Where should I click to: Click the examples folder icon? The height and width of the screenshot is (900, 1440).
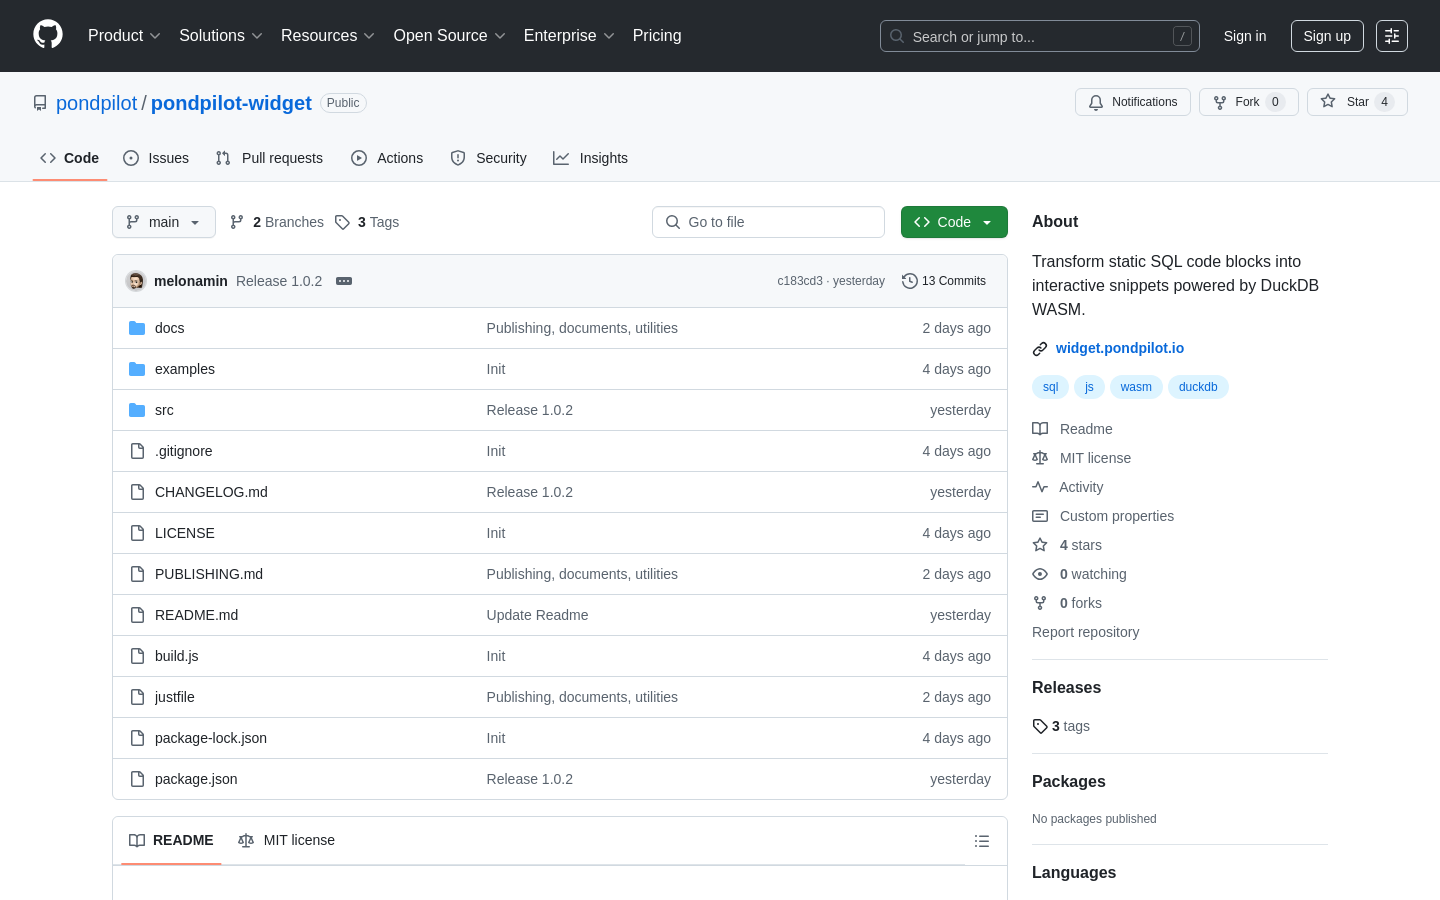click(x=137, y=369)
